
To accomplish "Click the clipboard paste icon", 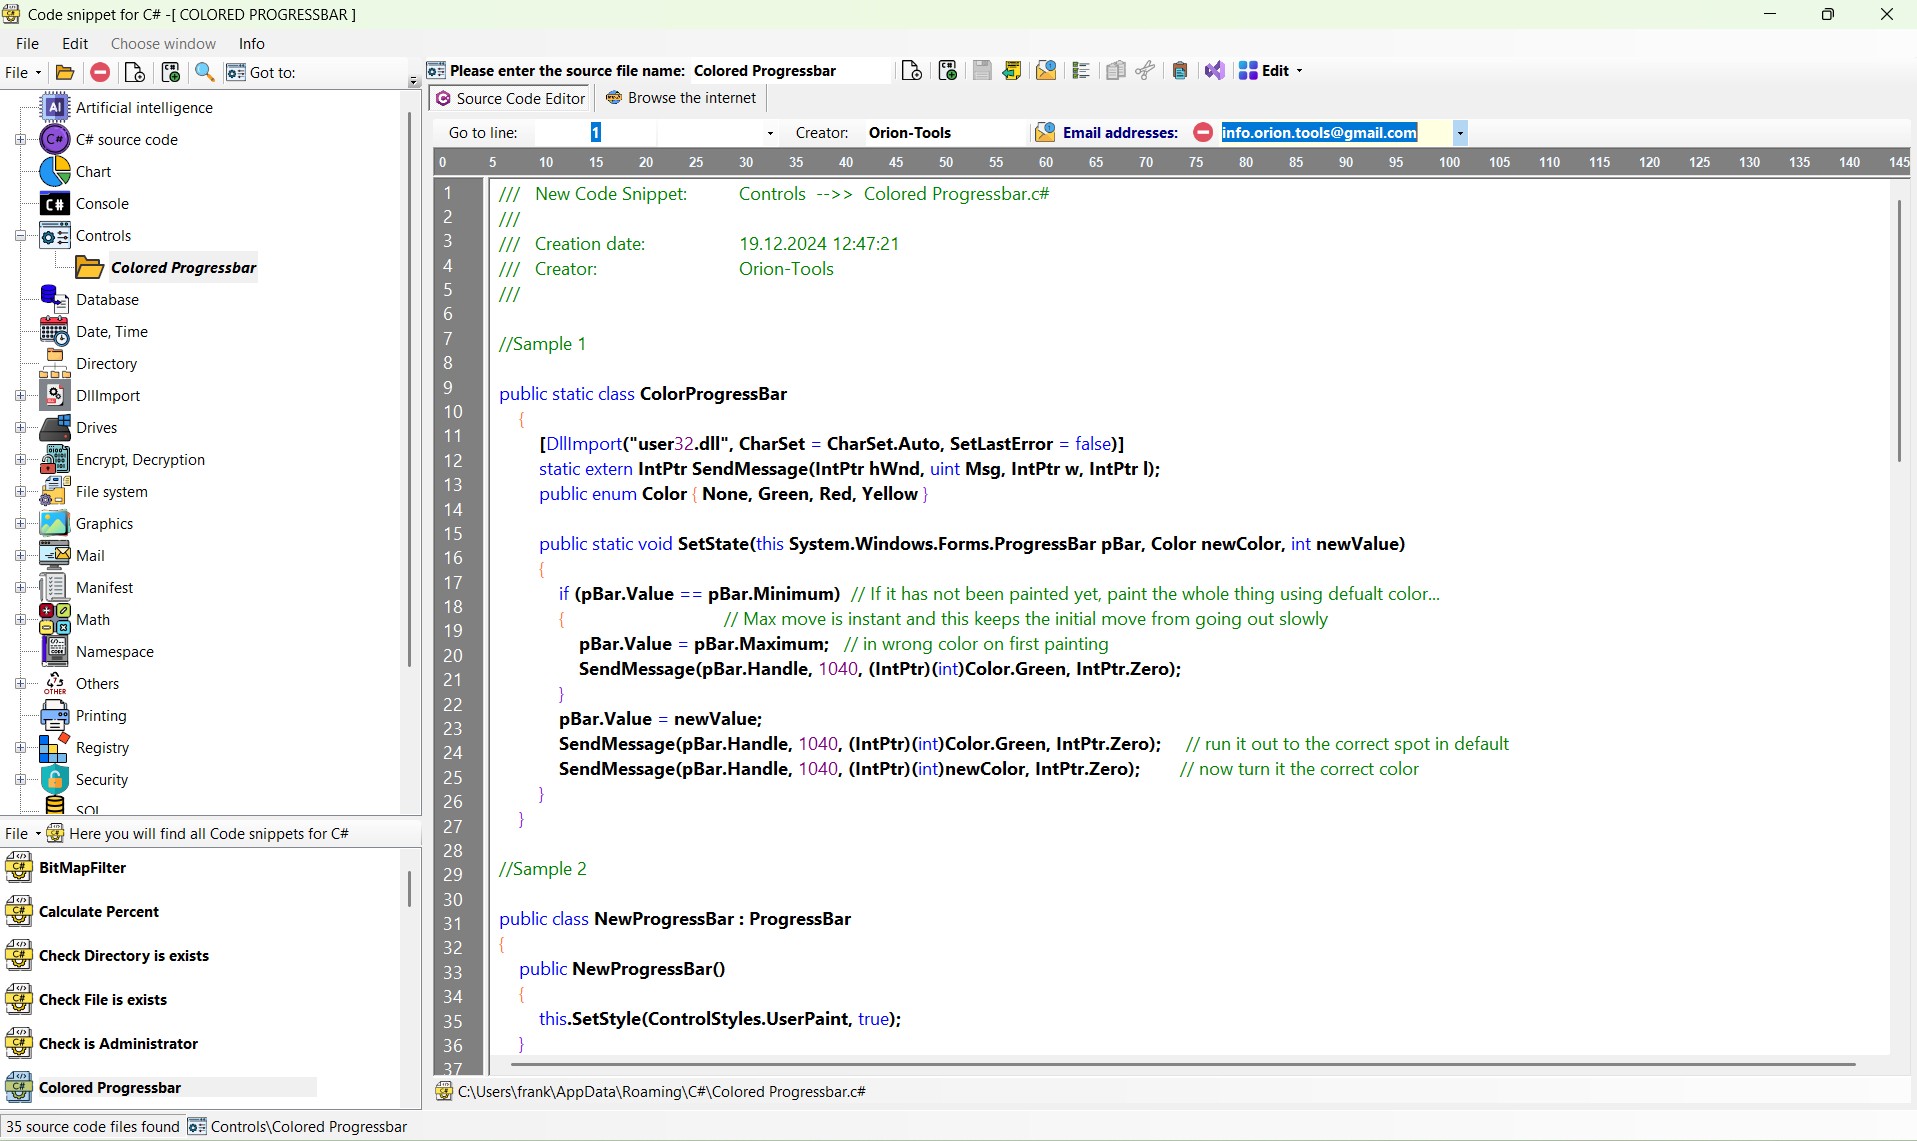I will [x=1180, y=70].
